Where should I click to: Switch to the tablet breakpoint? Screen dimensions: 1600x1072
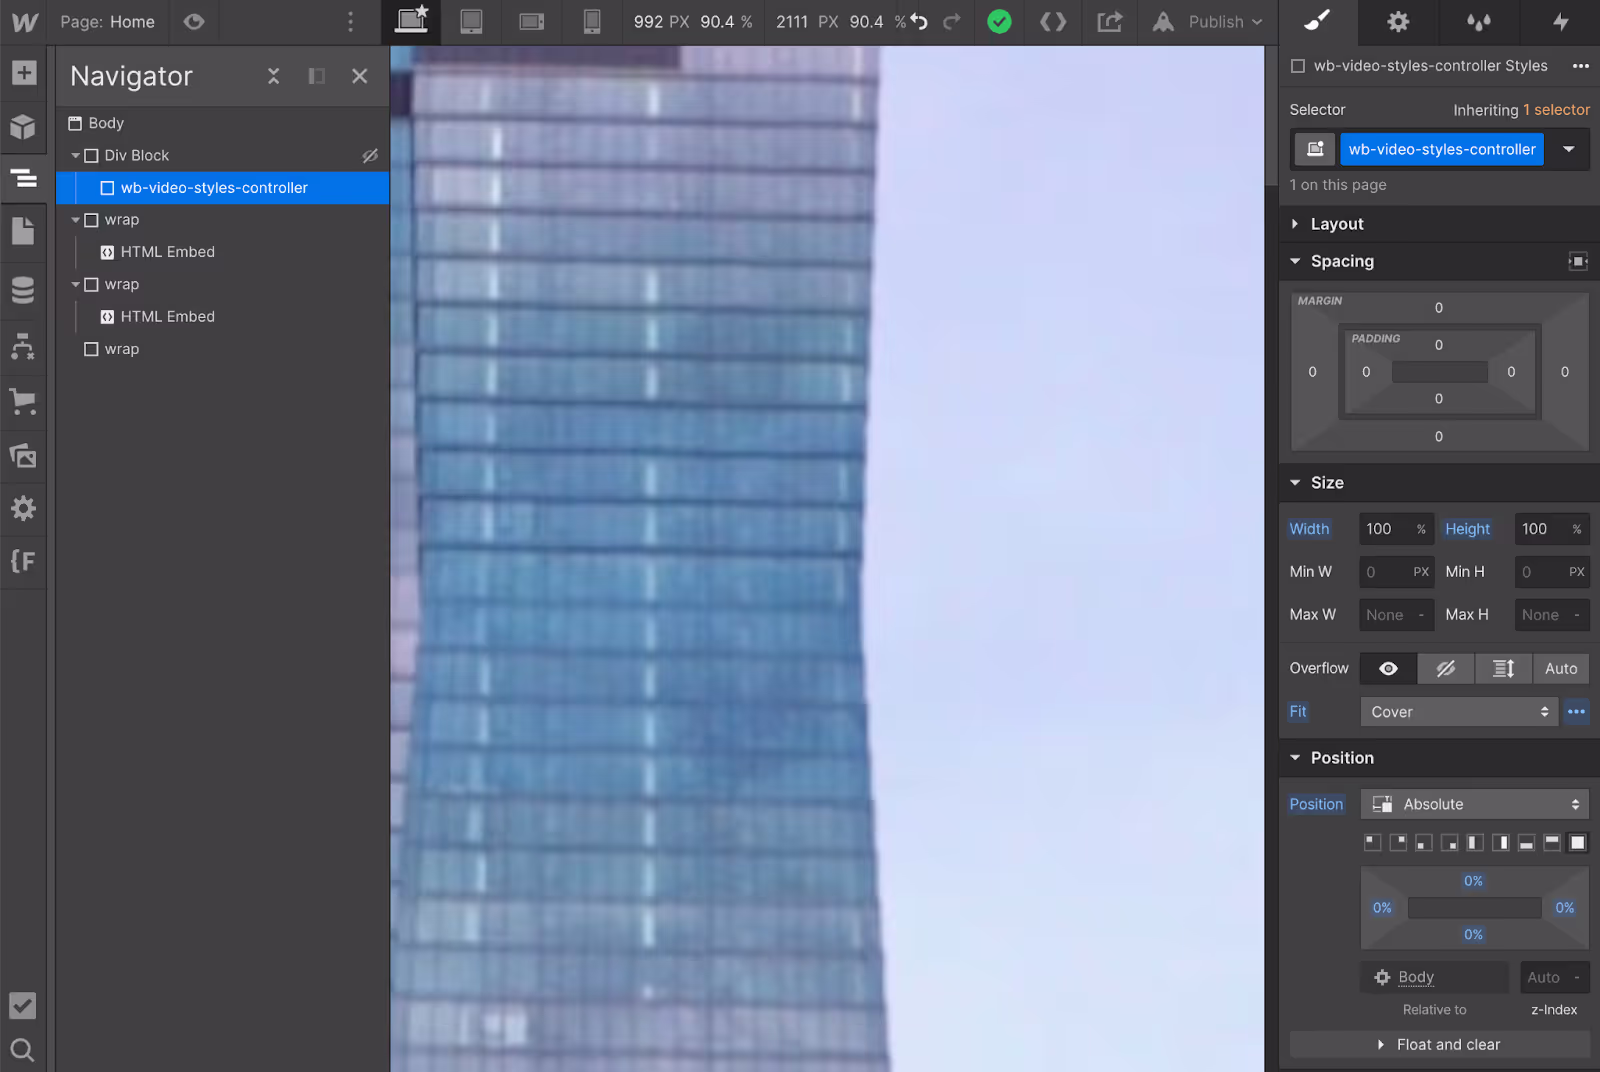coord(471,22)
